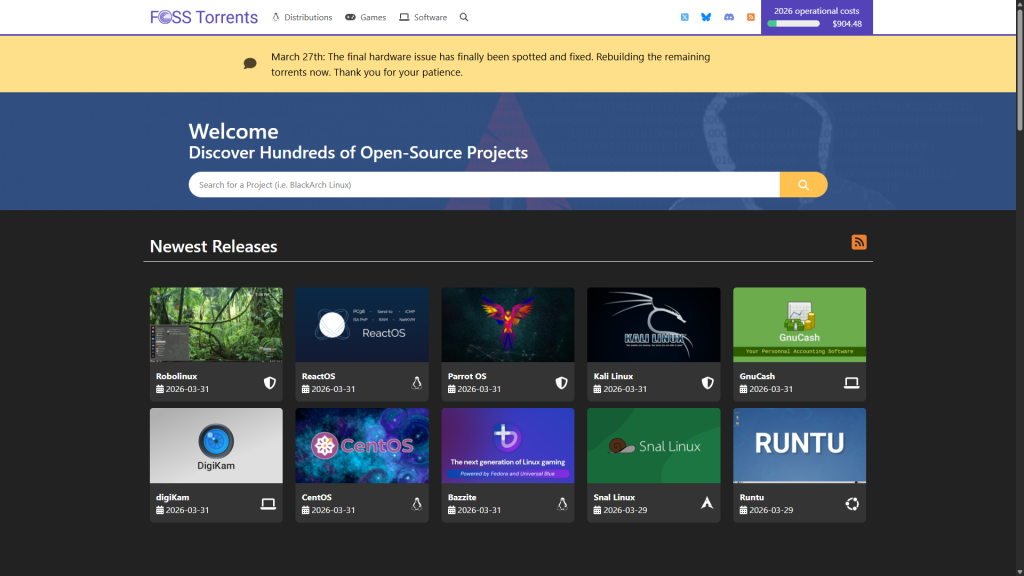Click the shield icon on the Kali Linux card
The image size is (1024, 576).
(x=706, y=382)
